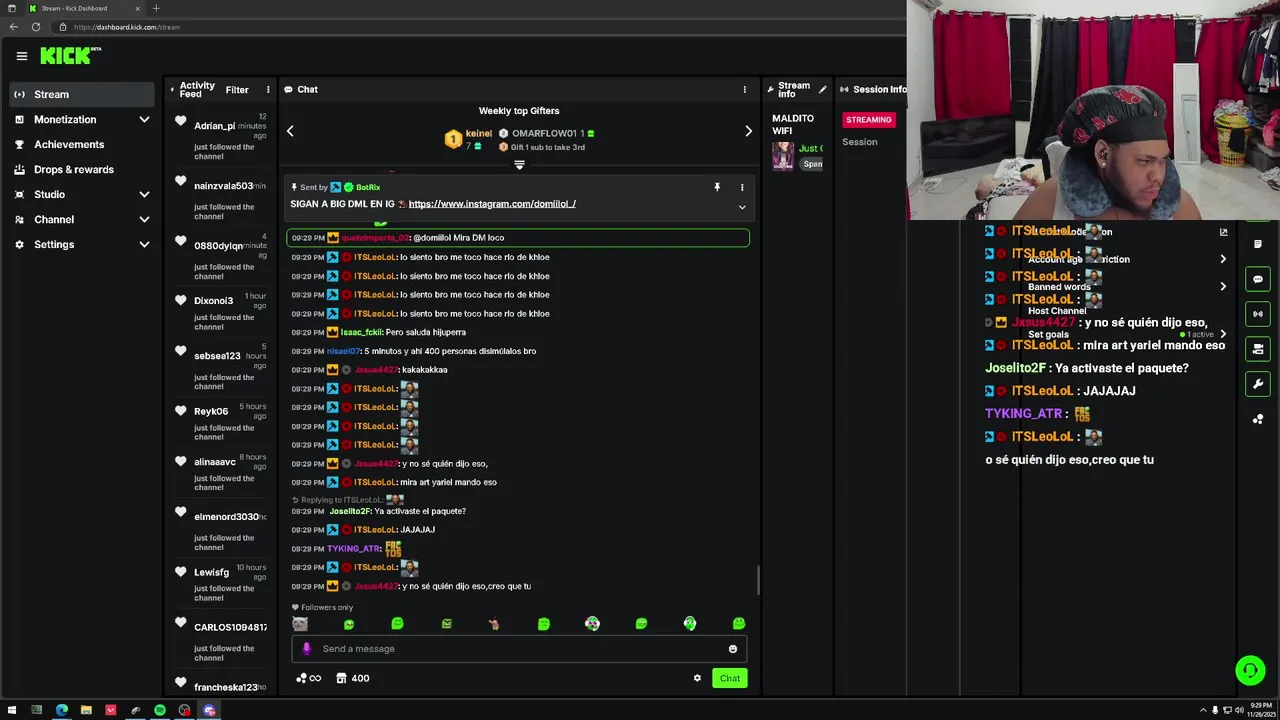The image size is (1280, 720).
Task: Open Activity Feed three-dot options
Action: click(268, 90)
